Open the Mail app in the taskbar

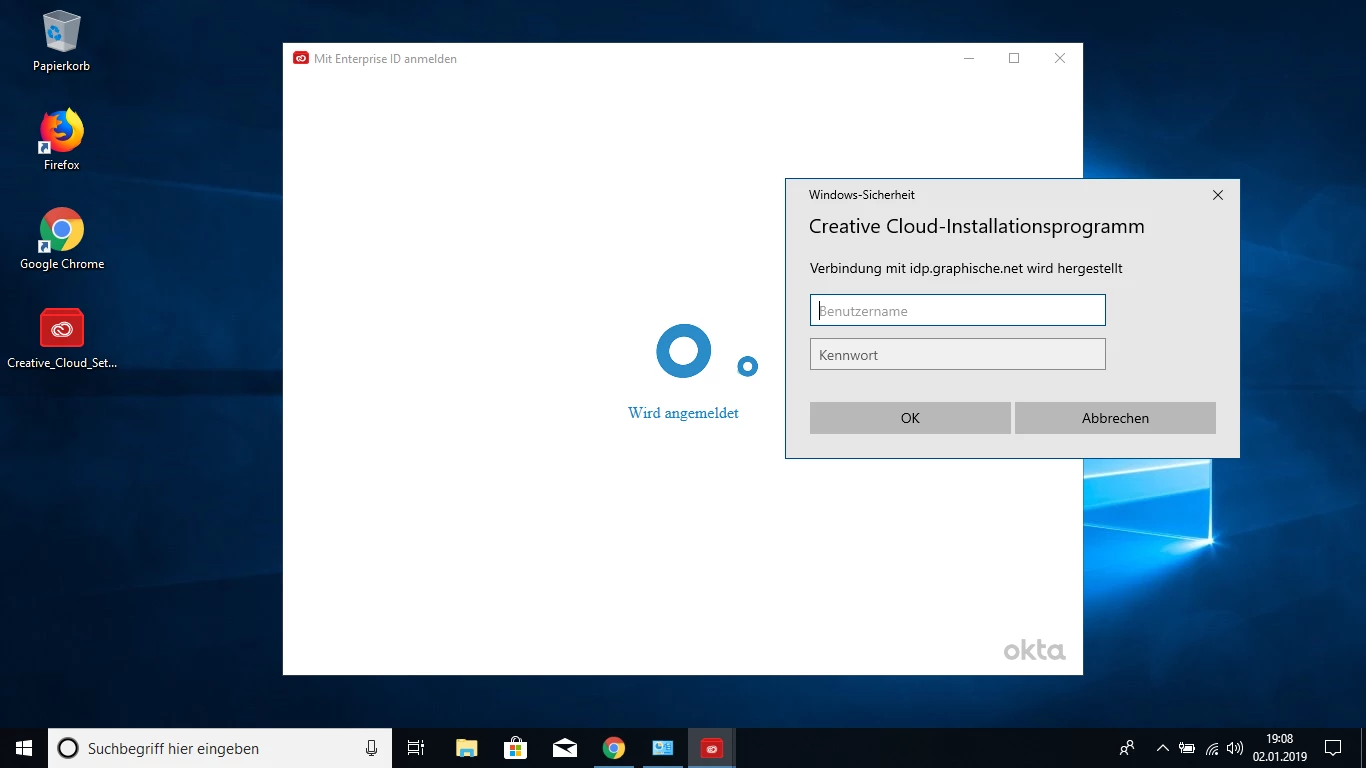coord(564,748)
